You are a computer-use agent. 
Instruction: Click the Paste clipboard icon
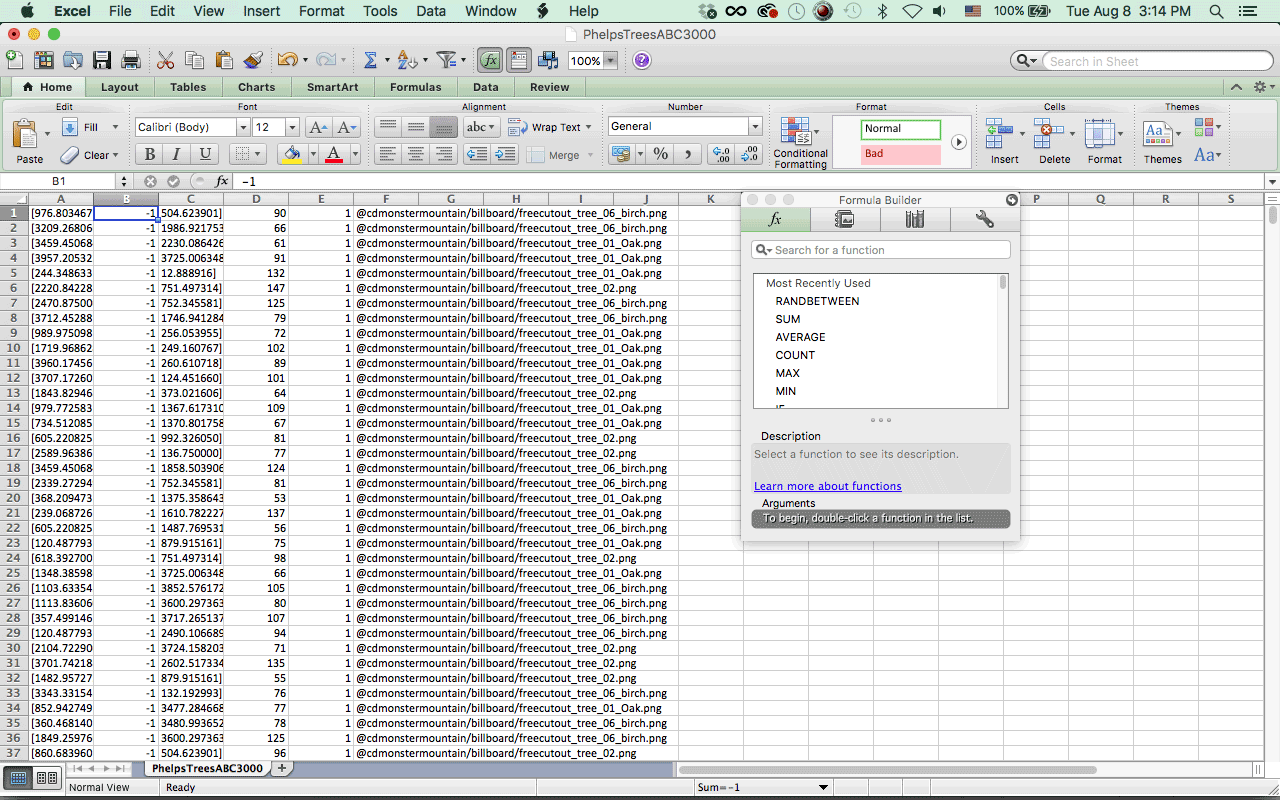coord(27,133)
